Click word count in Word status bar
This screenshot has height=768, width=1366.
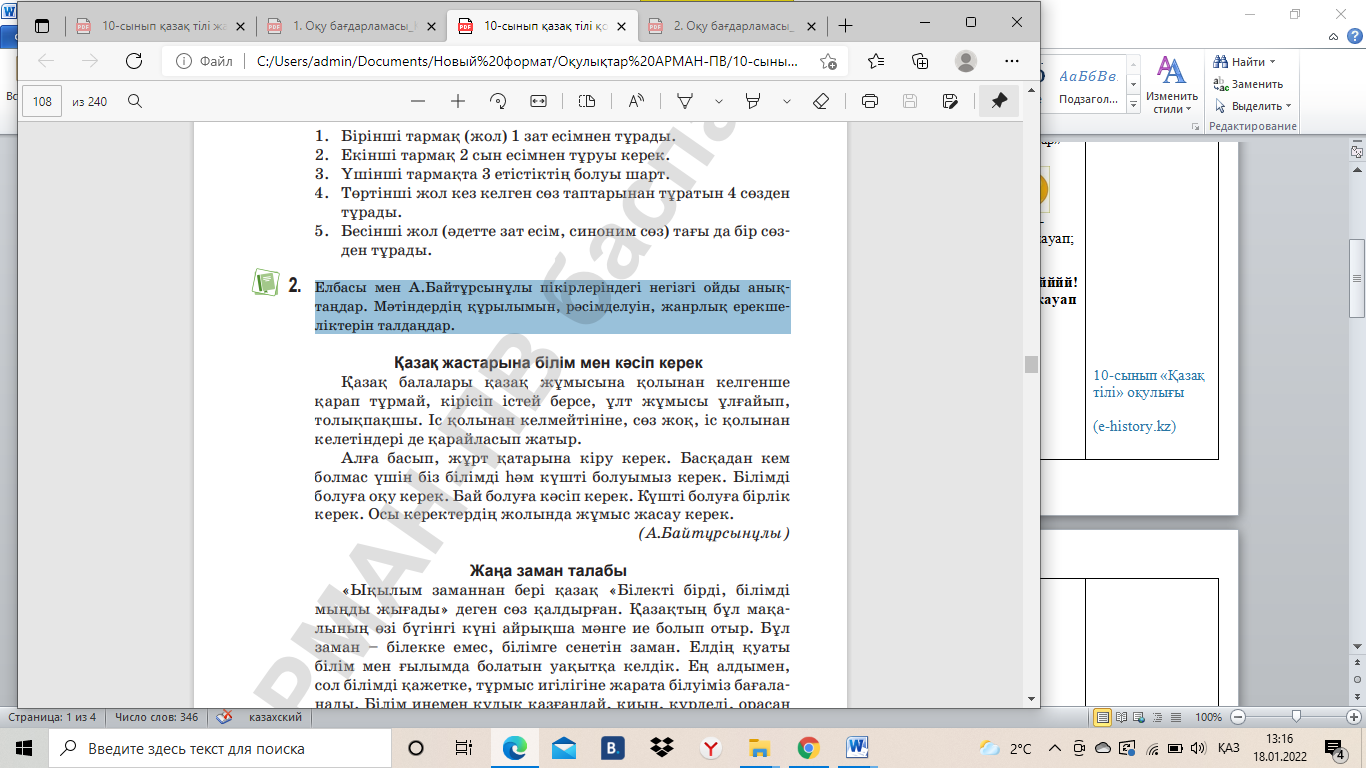click(156, 717)
